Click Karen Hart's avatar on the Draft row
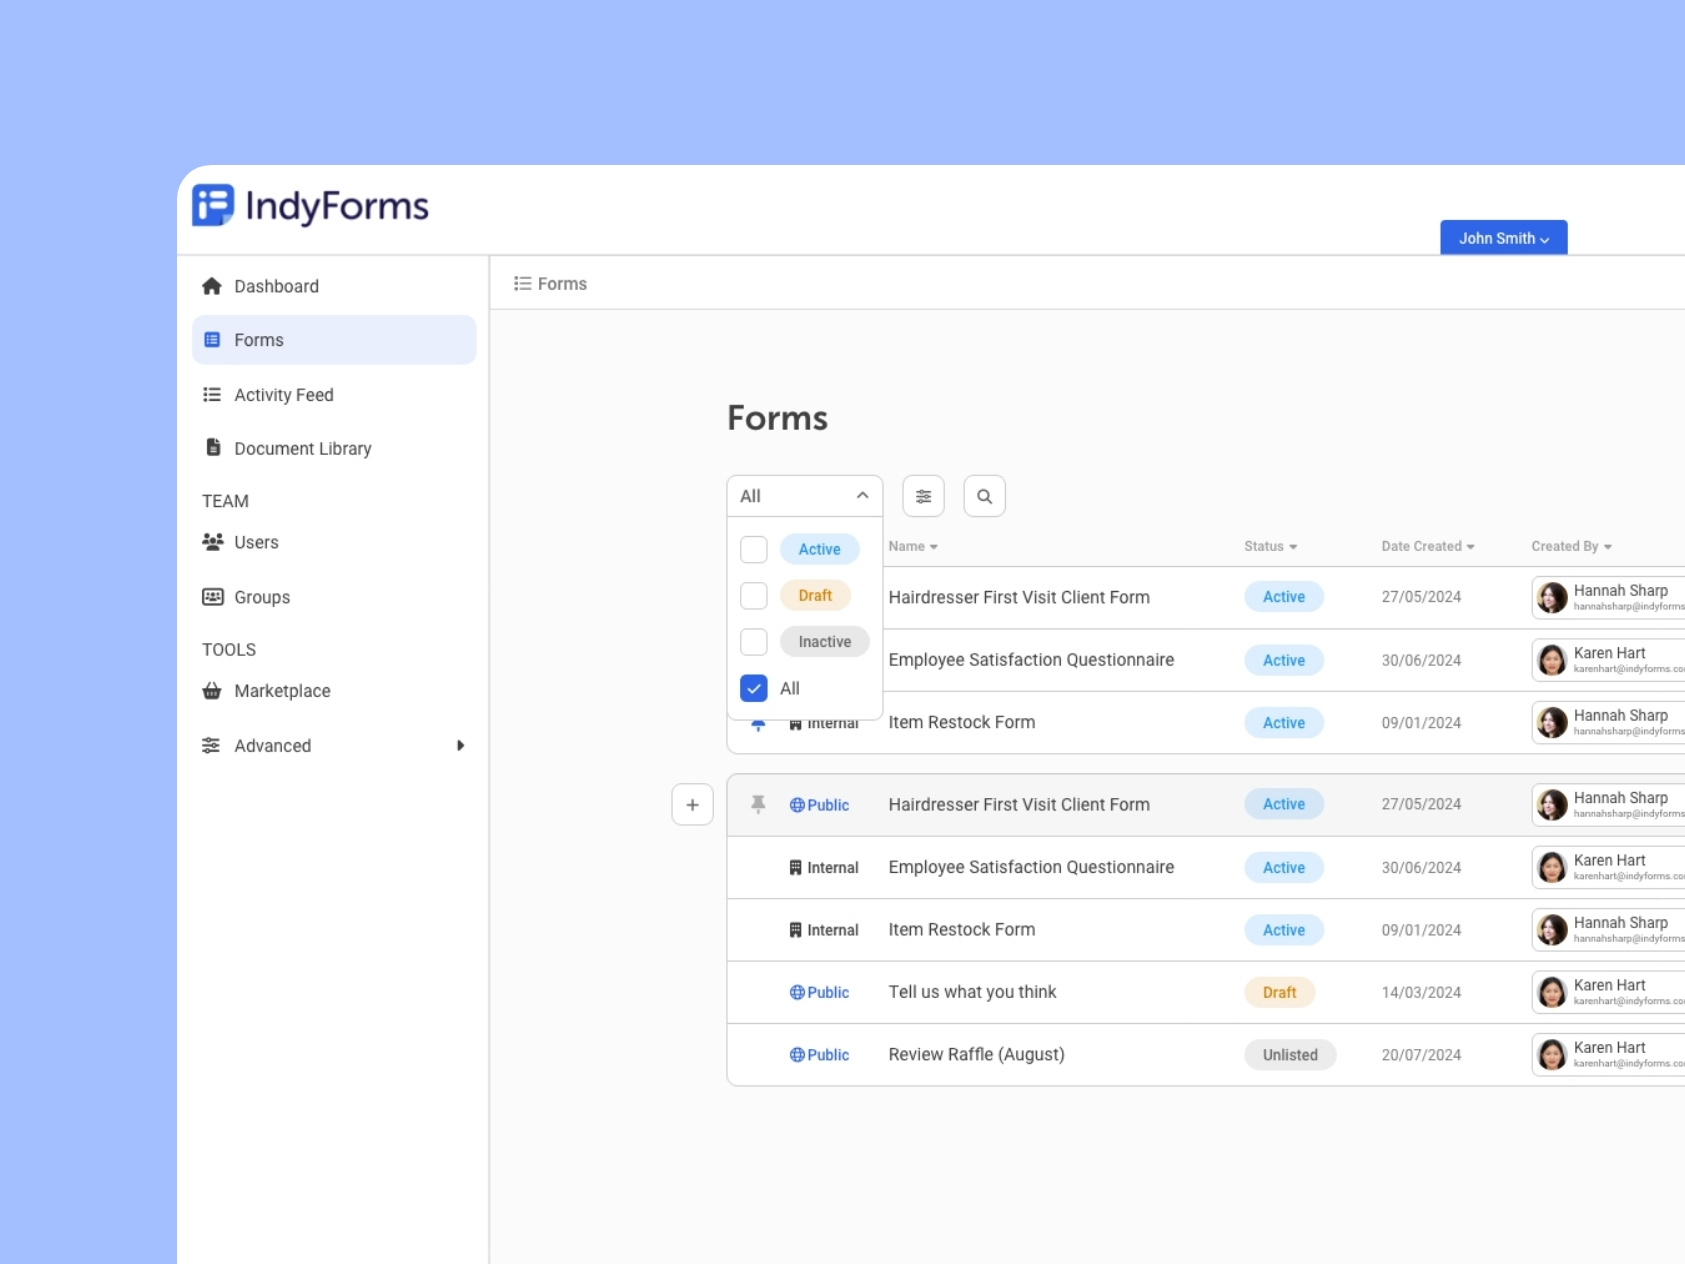1685x1264 pixels. 1552,991
